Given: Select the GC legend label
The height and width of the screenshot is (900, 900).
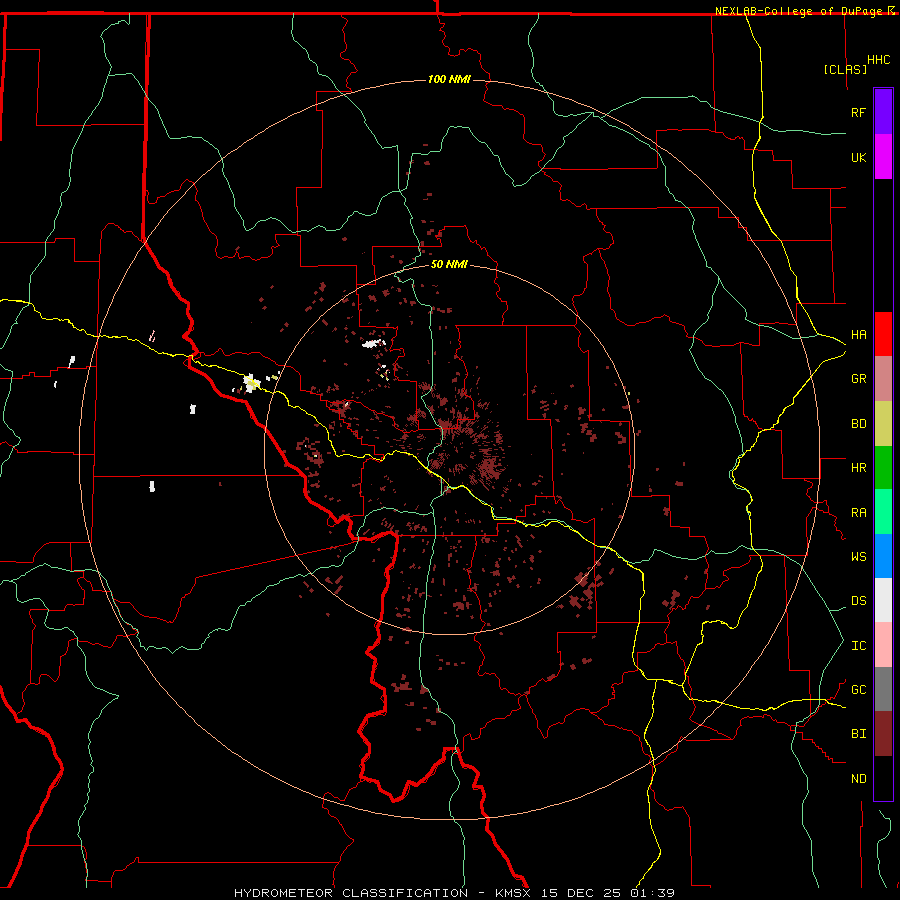Looking at the screenshot, I should 858,690.
